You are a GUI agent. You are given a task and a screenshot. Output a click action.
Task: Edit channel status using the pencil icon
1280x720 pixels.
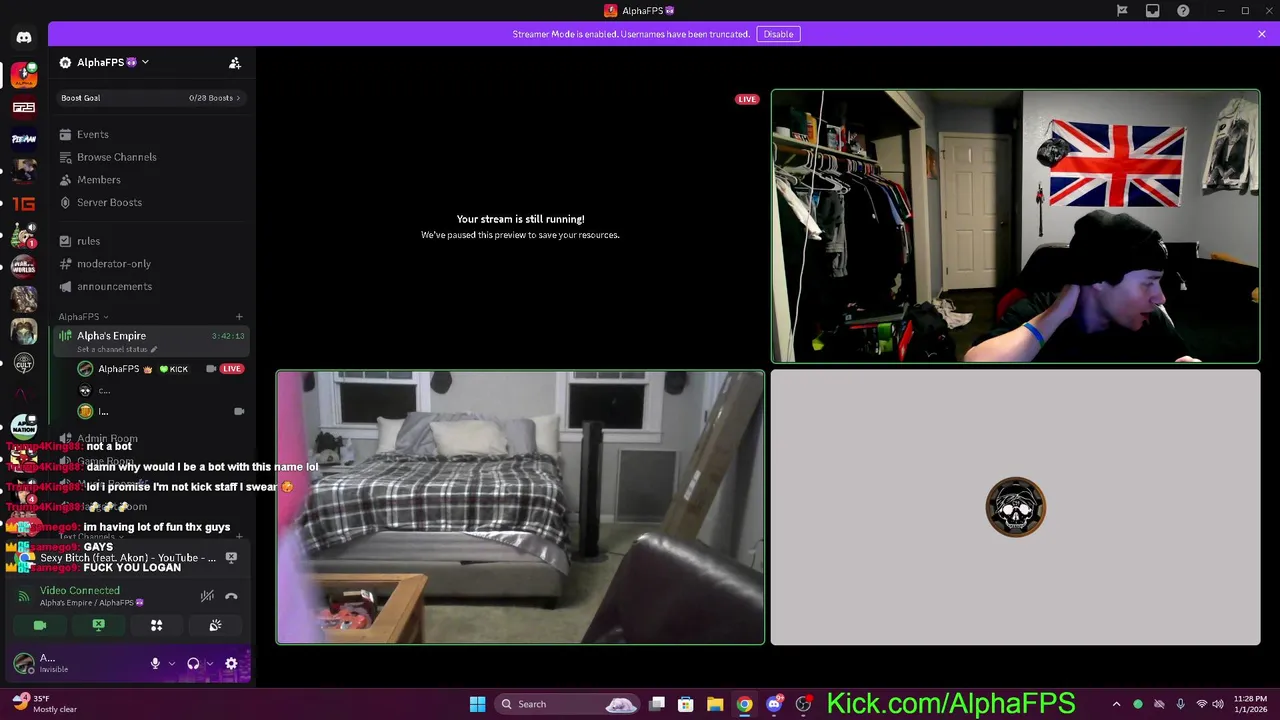click(x=154, y=350)
